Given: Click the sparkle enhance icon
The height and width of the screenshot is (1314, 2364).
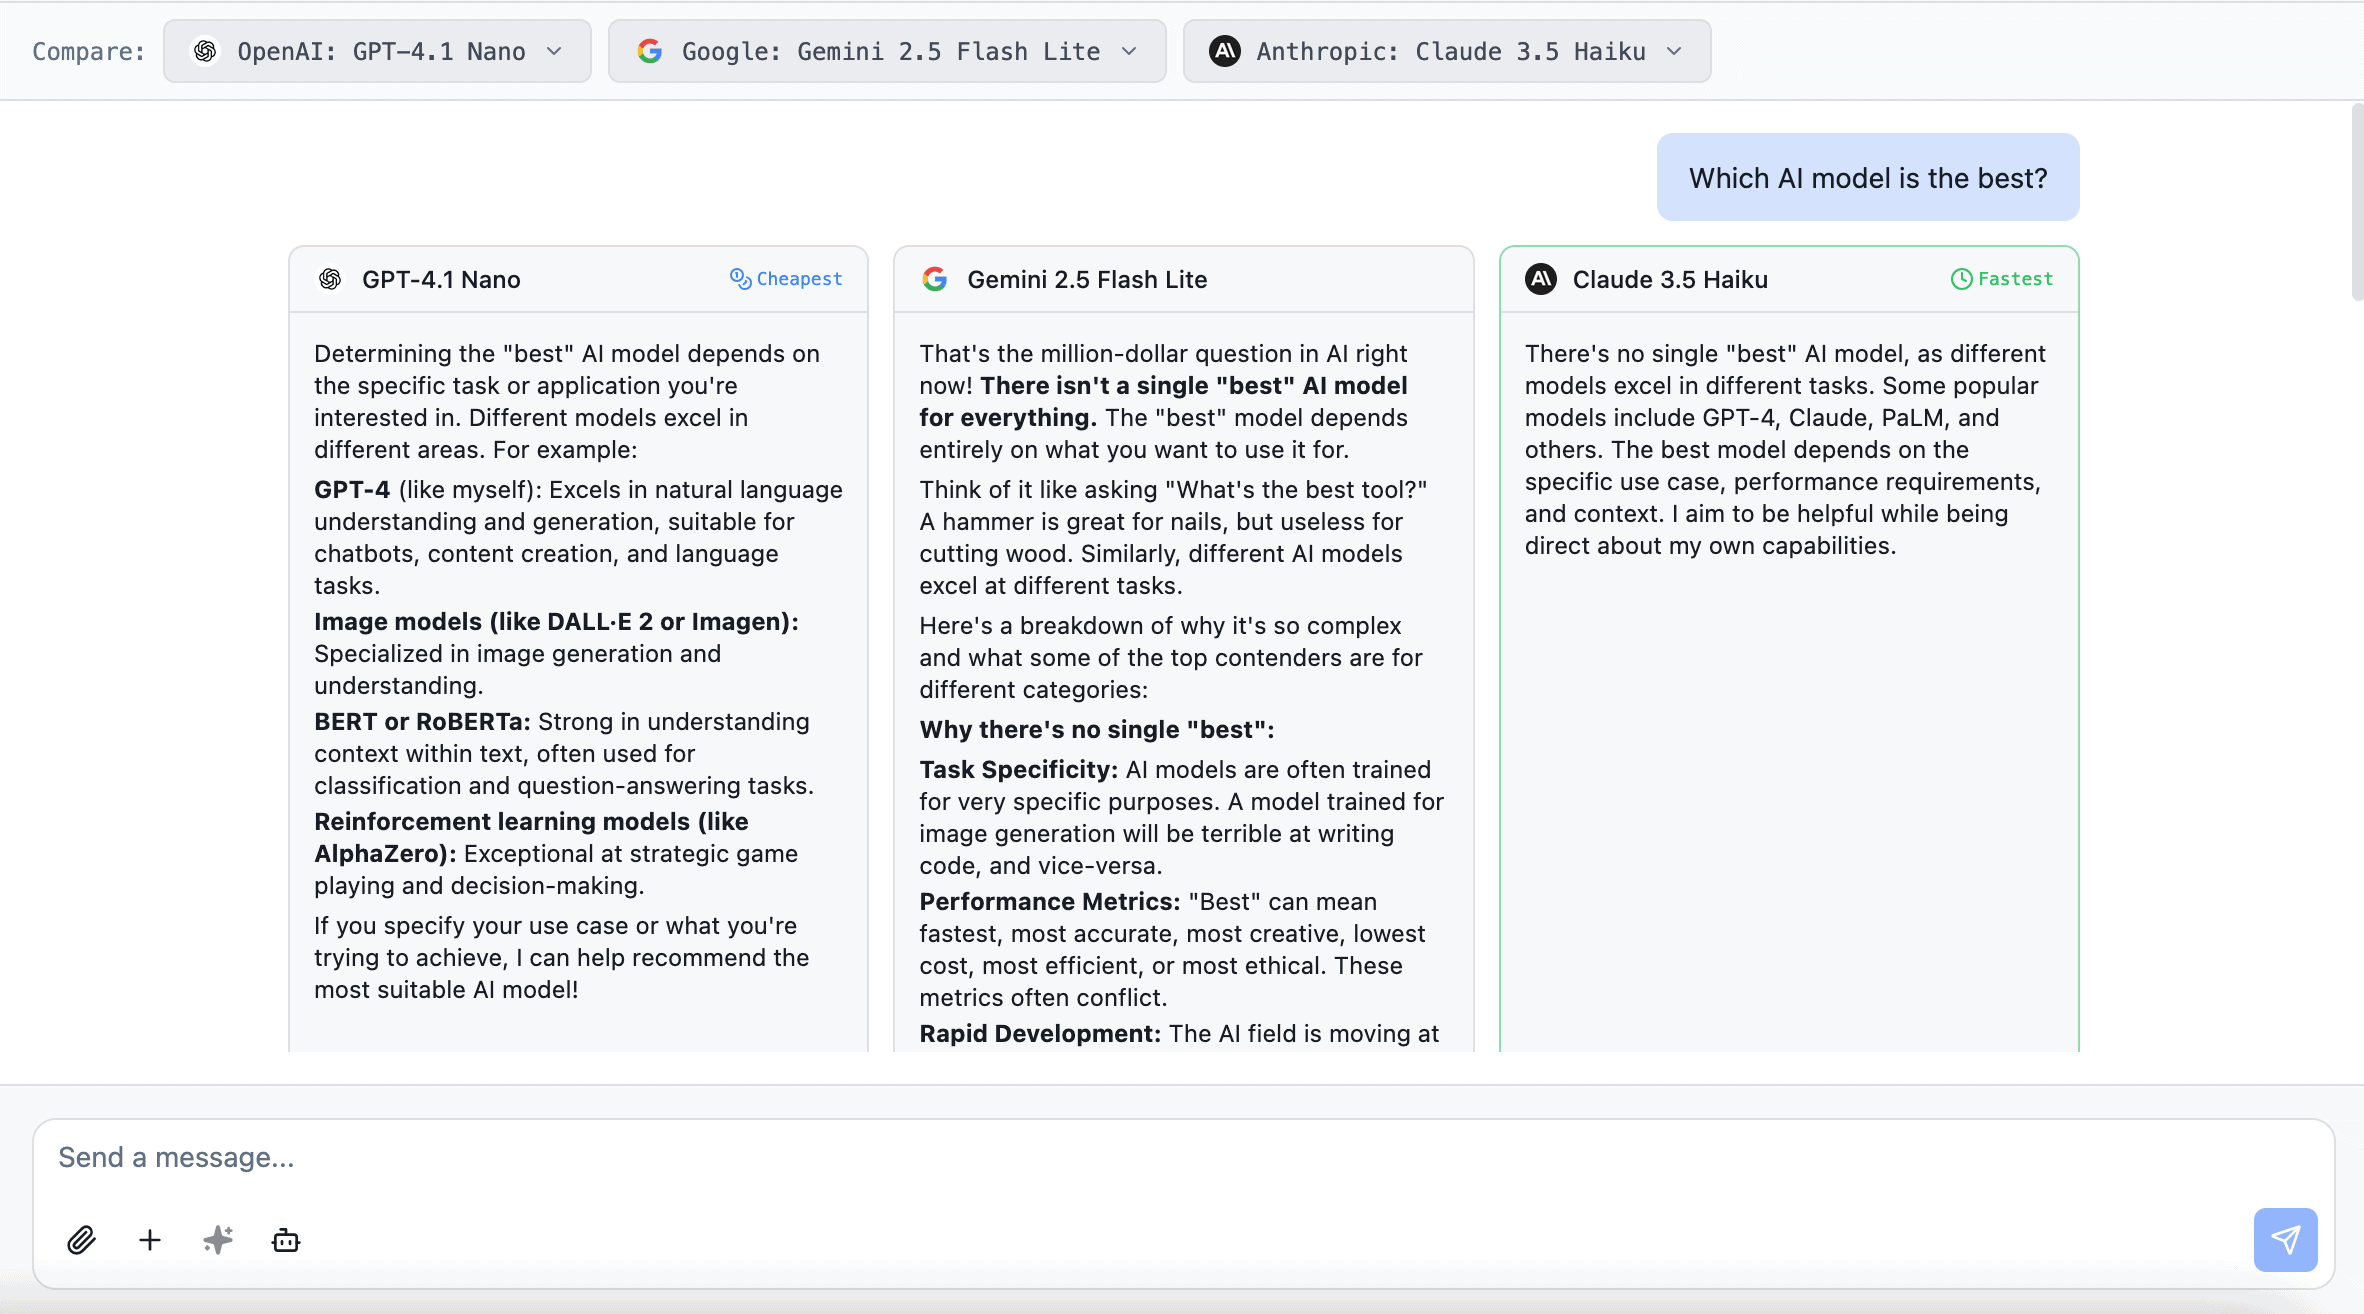Looking at the screenshot, I should pos(218,1240).
